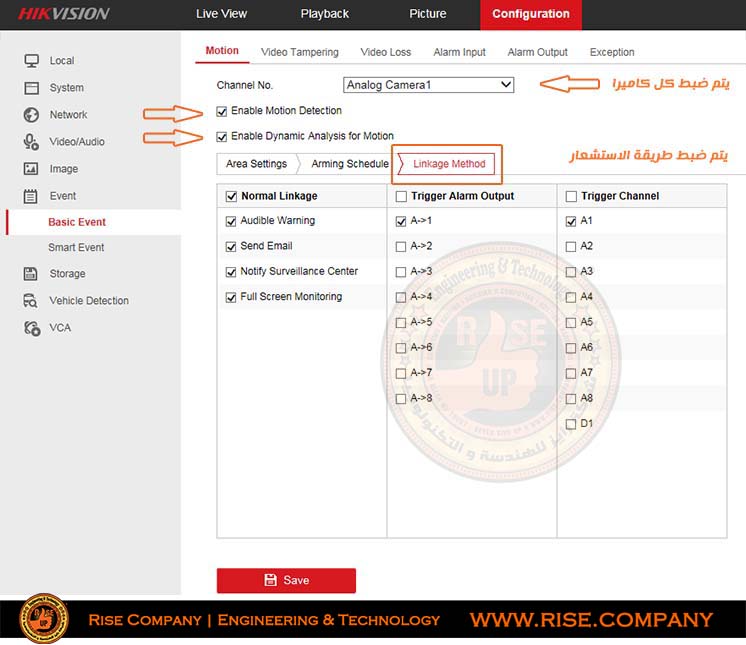Click the Video/Audio microphone icon

(31, 142)
